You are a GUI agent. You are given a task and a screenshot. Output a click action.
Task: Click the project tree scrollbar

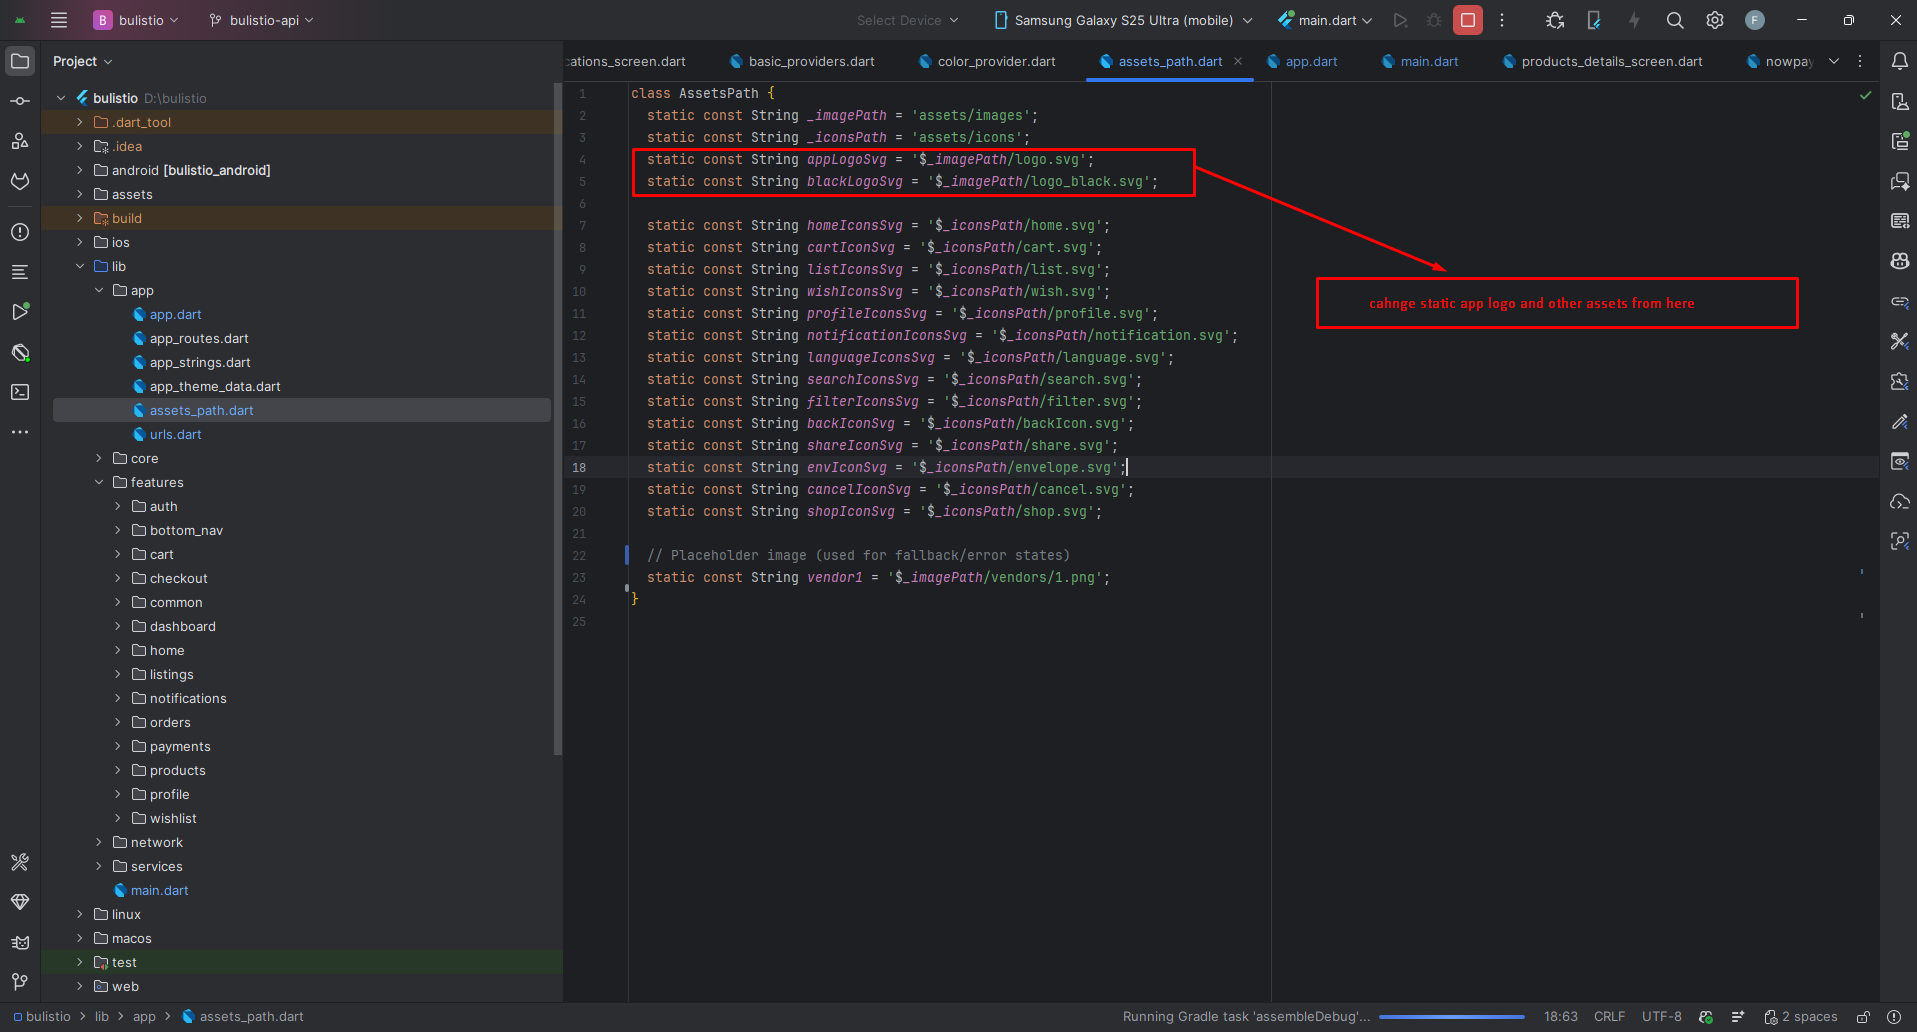[558, 420]
